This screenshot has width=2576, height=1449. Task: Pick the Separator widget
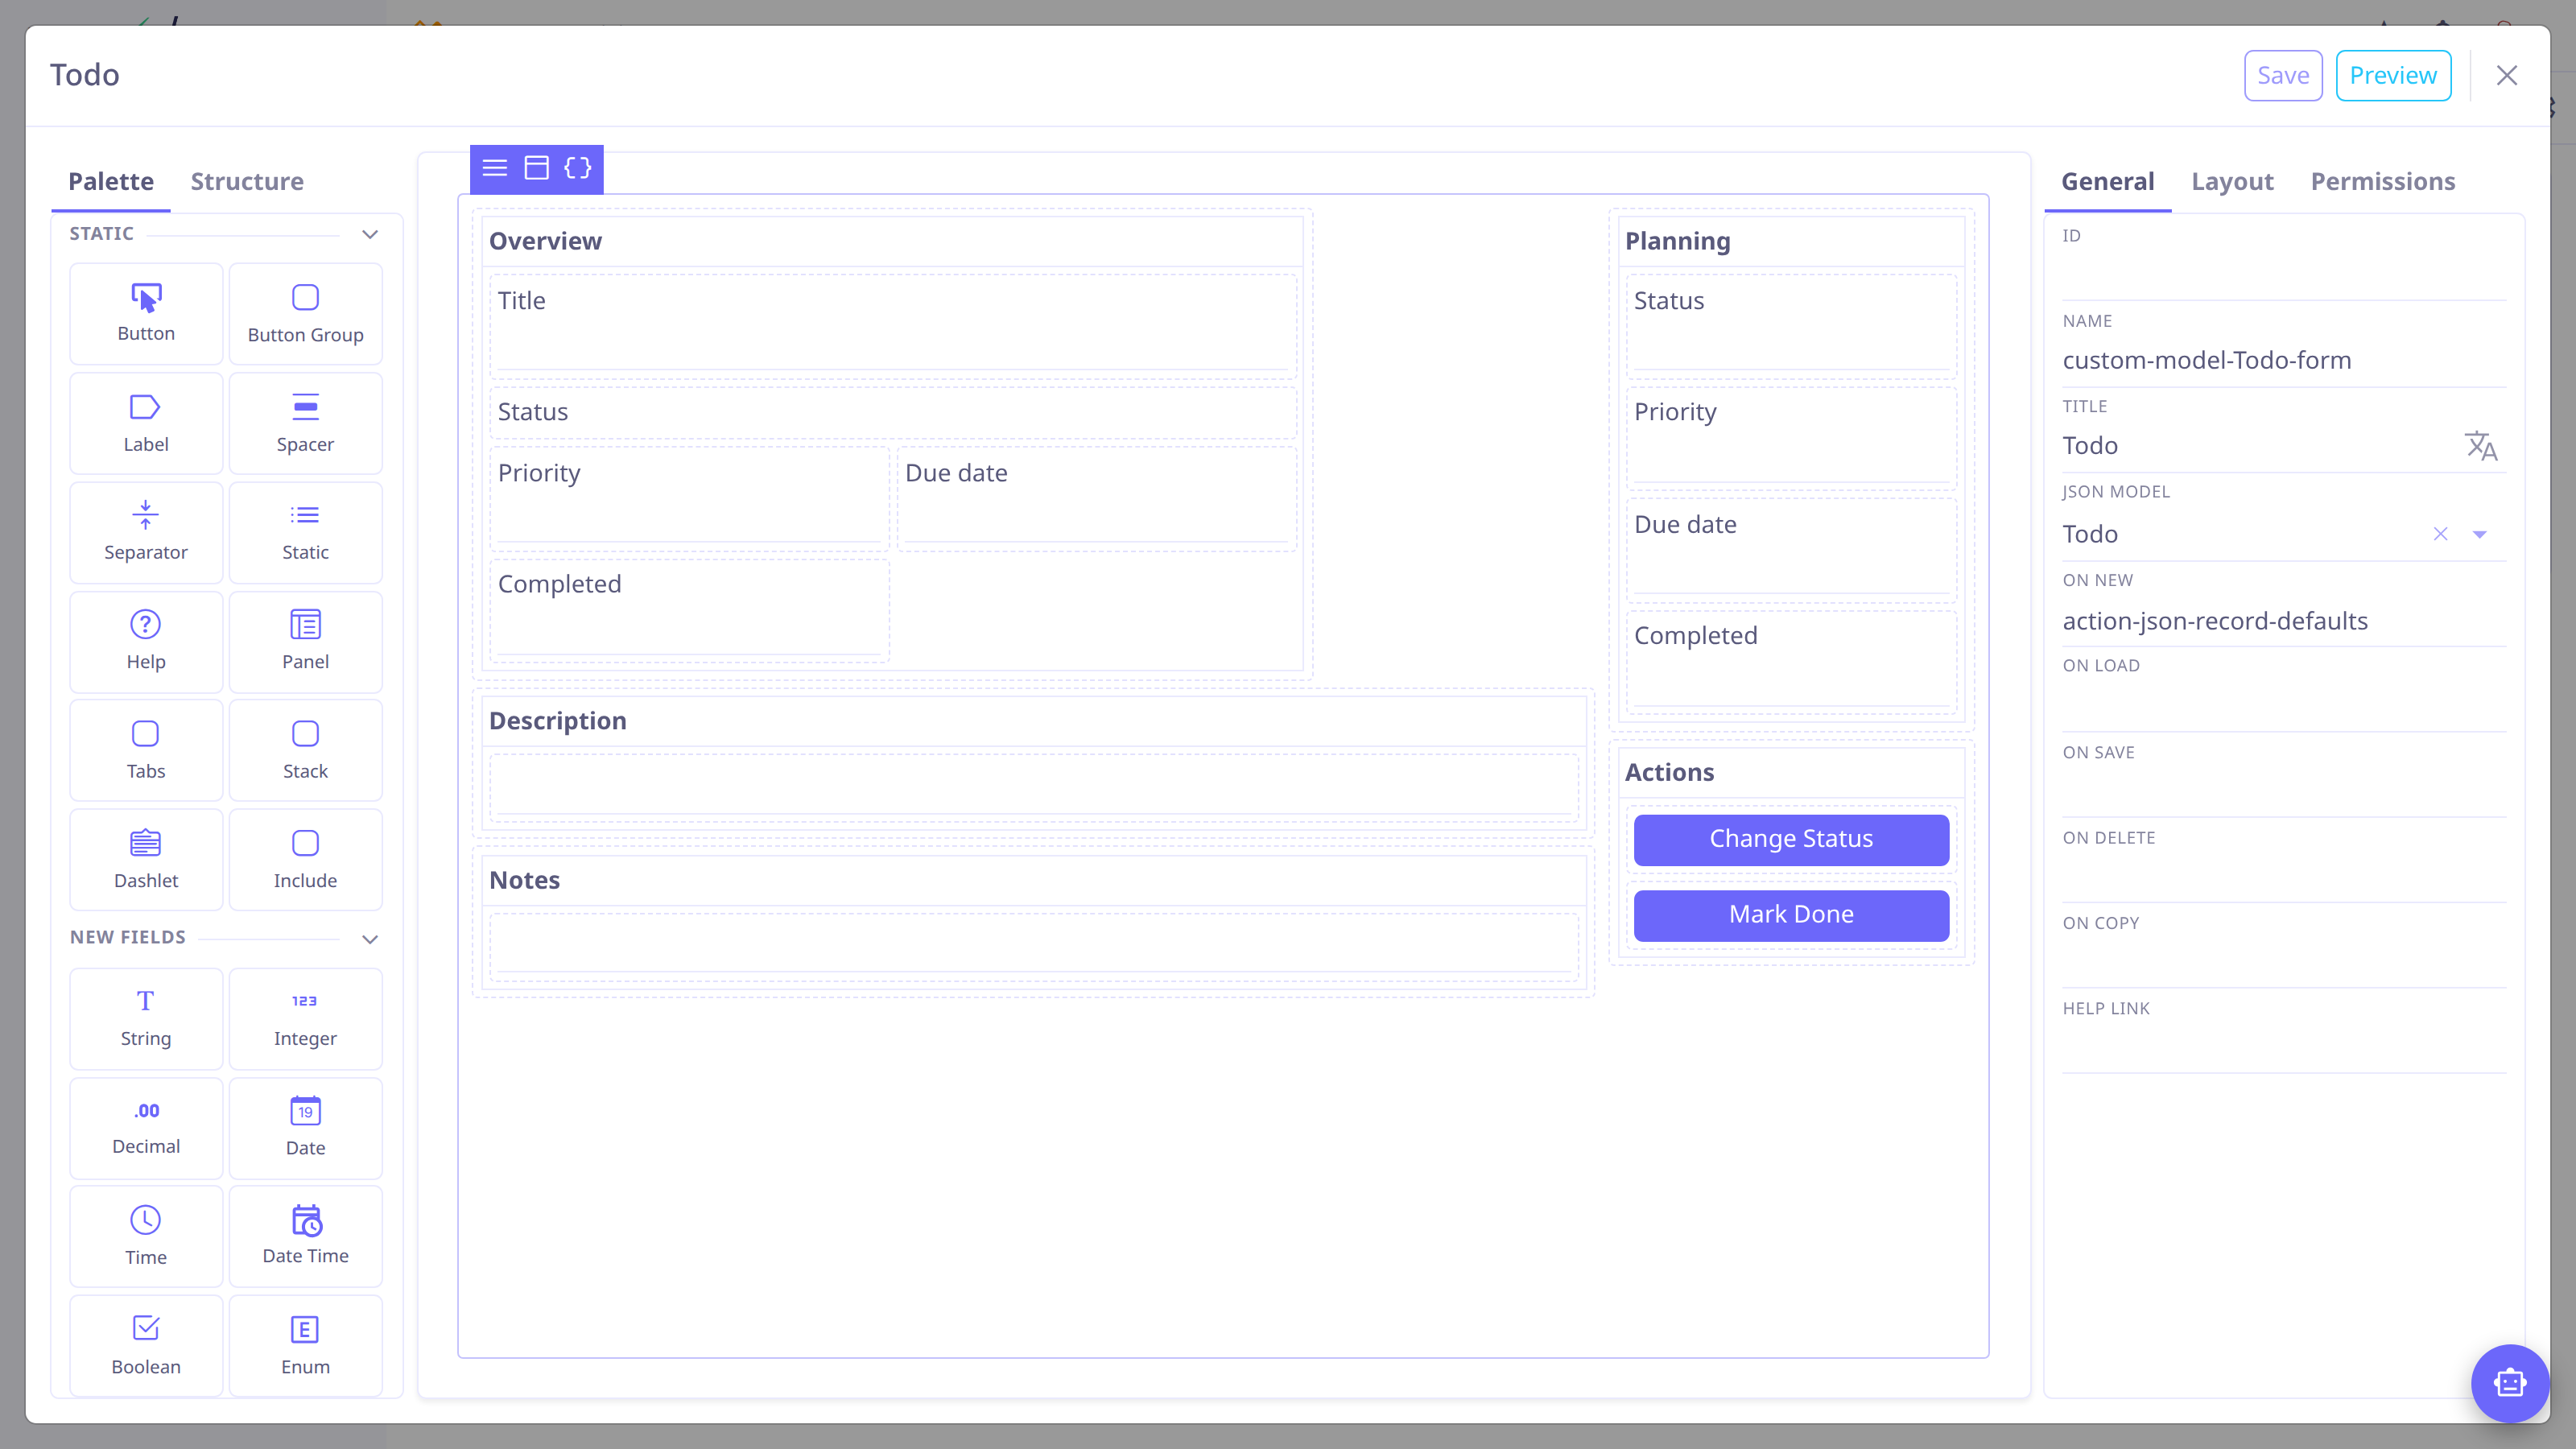coord(146,532)
